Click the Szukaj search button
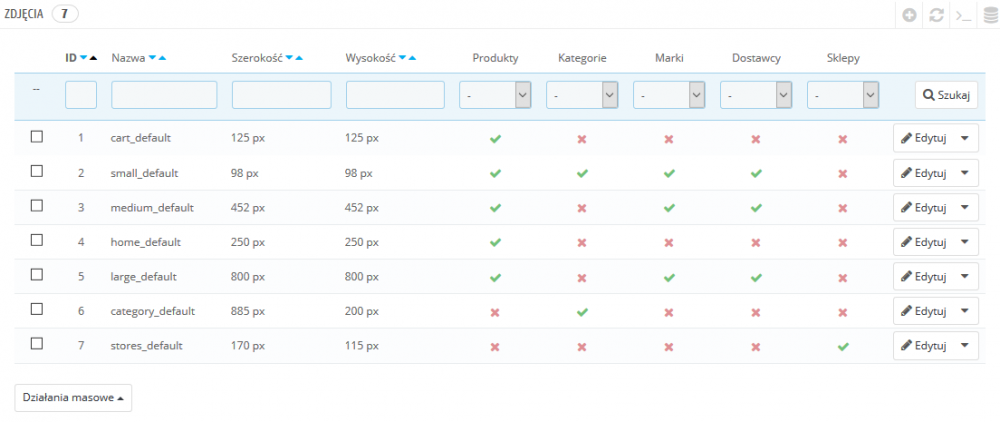Screen dimensions: 1000x422 [946, 95]
